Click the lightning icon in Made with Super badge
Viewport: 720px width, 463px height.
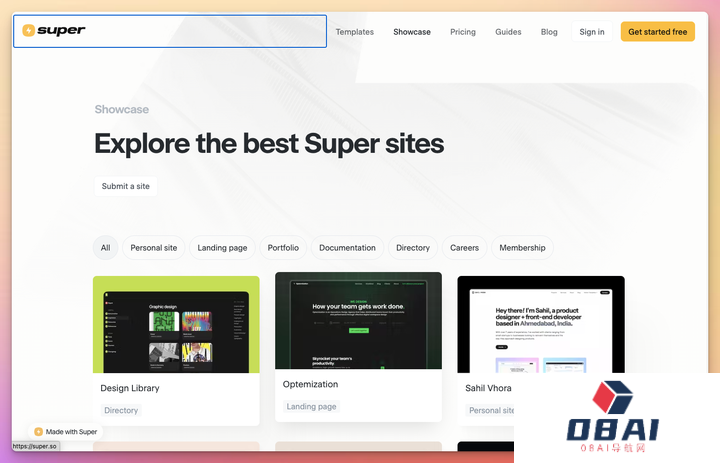click(x=39, y=432)
